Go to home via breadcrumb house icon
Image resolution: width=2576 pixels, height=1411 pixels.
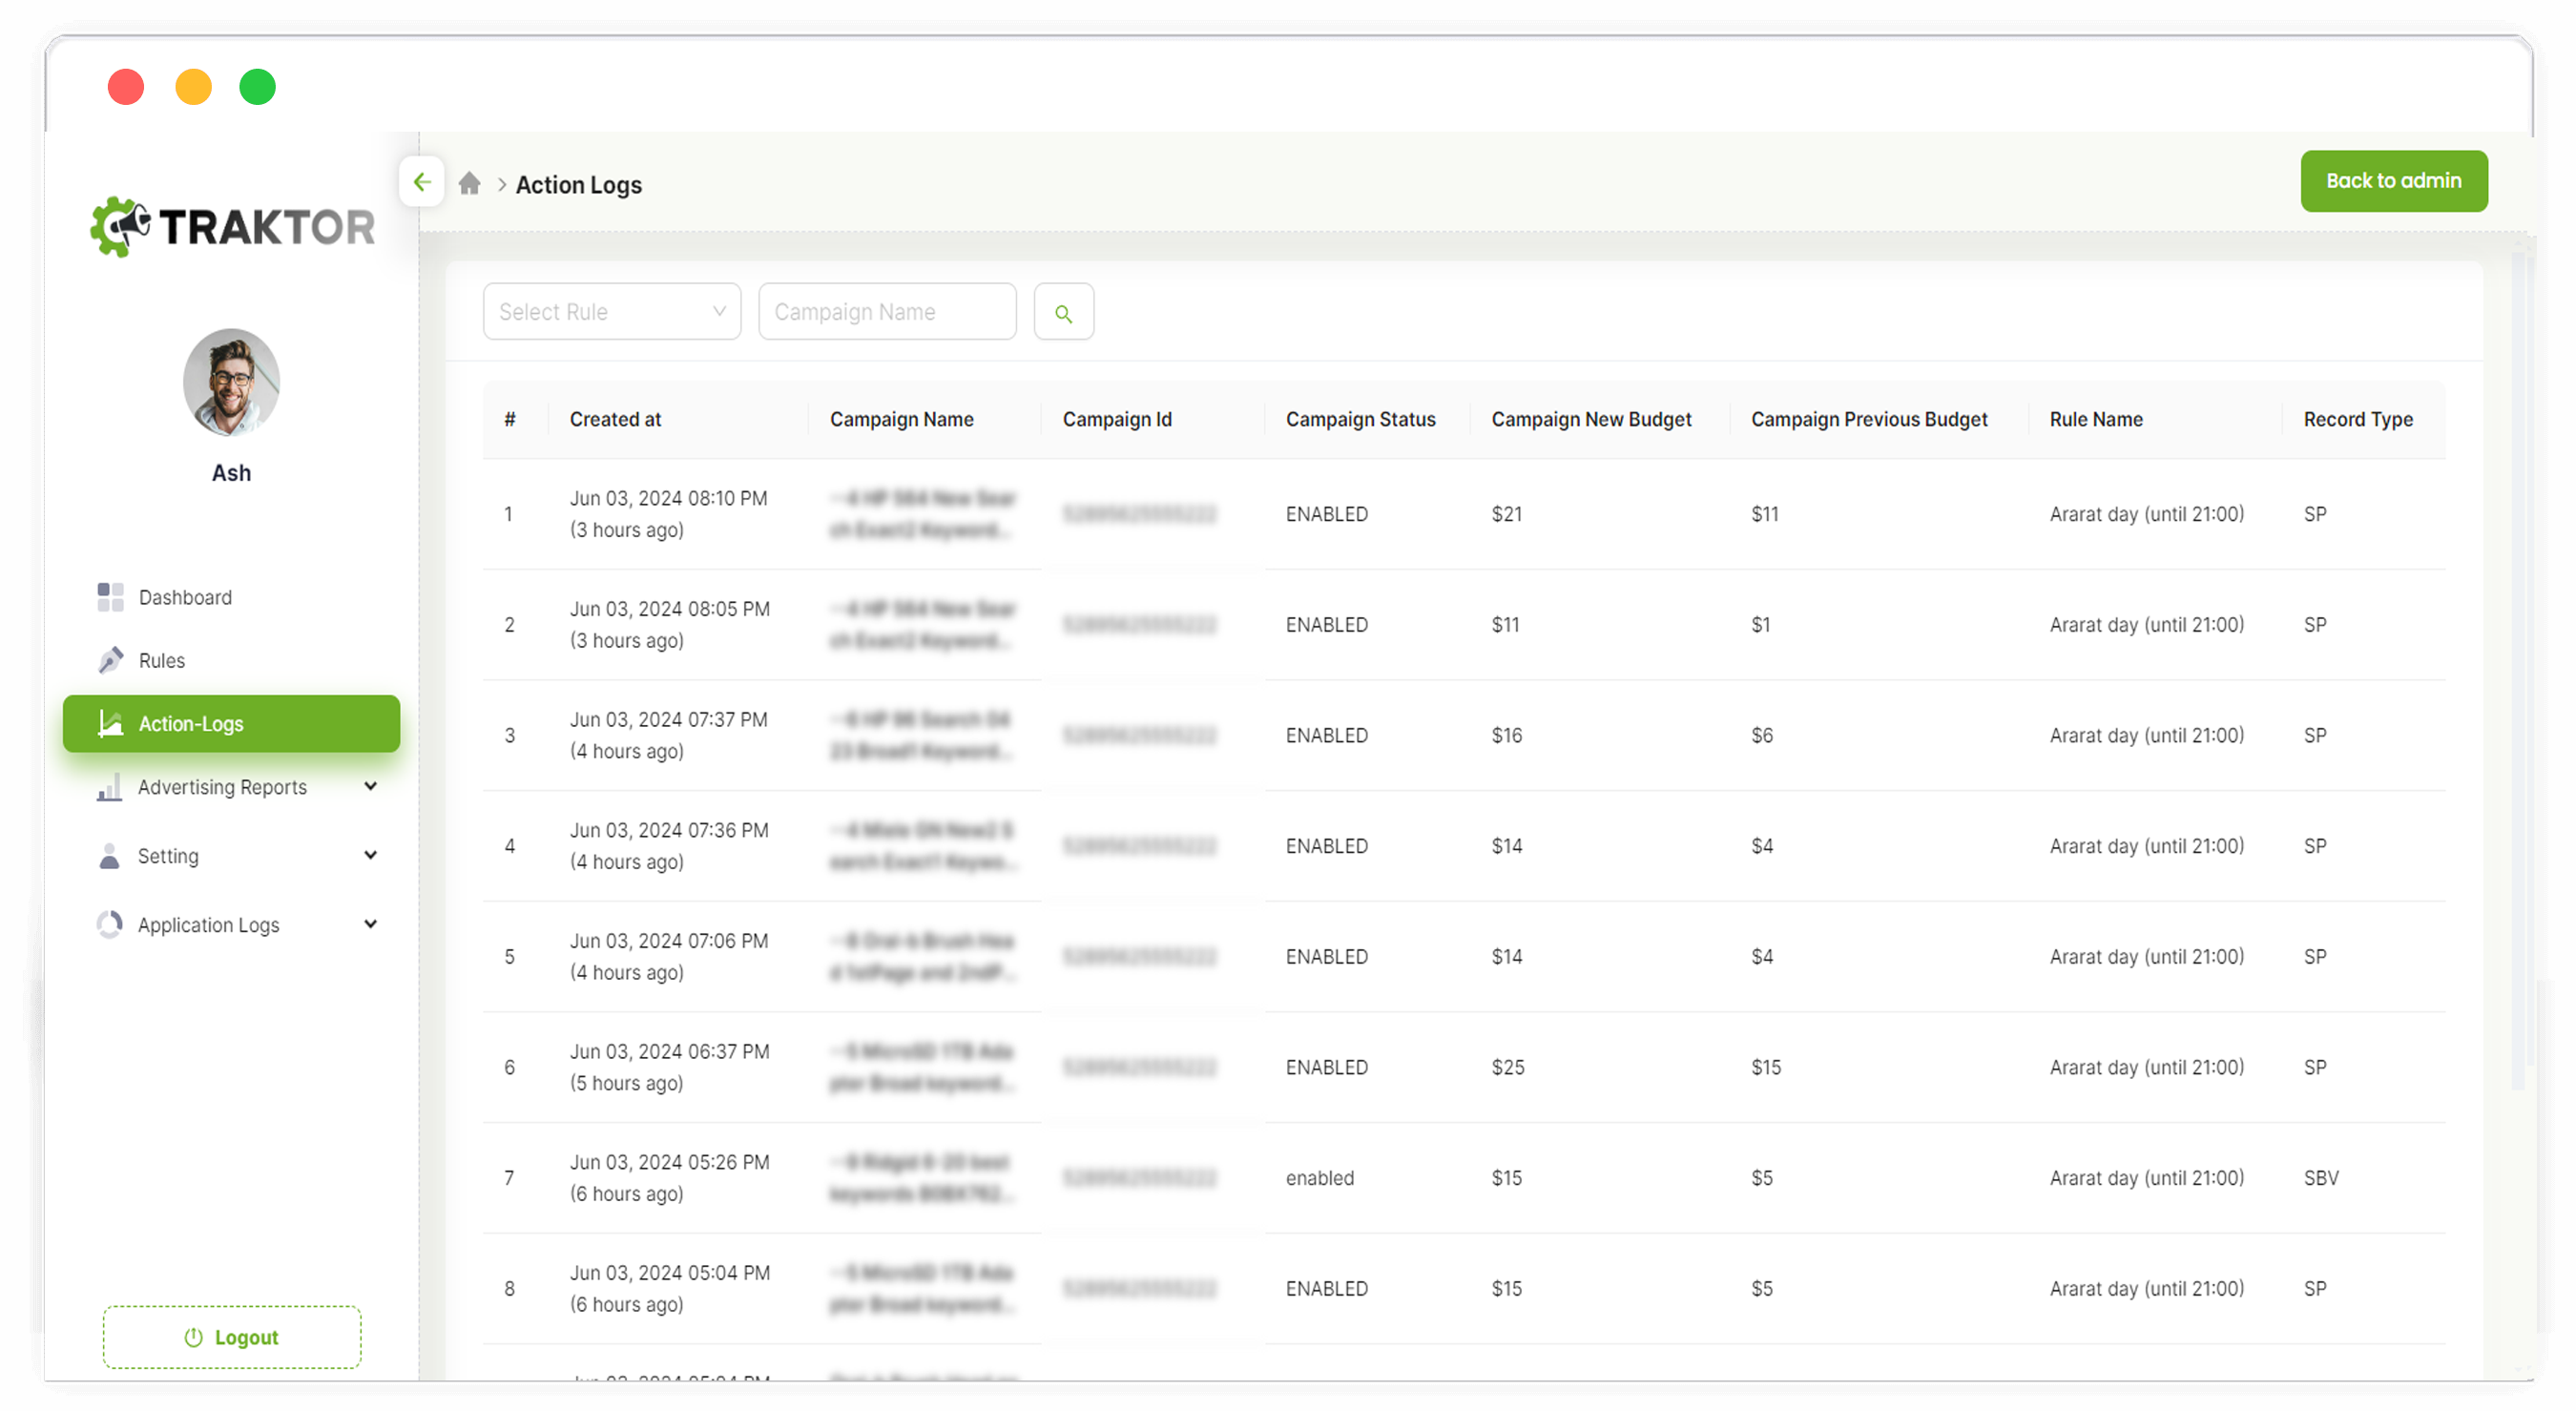[469, 184]
